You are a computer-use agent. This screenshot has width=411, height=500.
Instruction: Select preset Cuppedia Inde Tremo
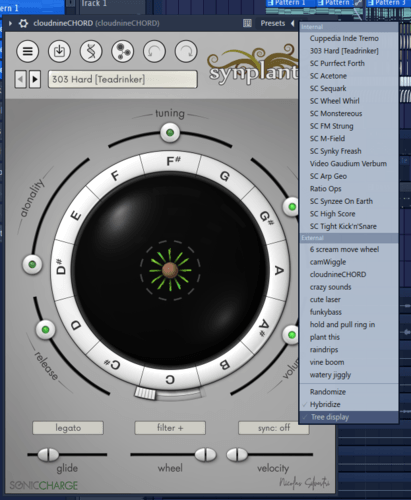(349, 38)
